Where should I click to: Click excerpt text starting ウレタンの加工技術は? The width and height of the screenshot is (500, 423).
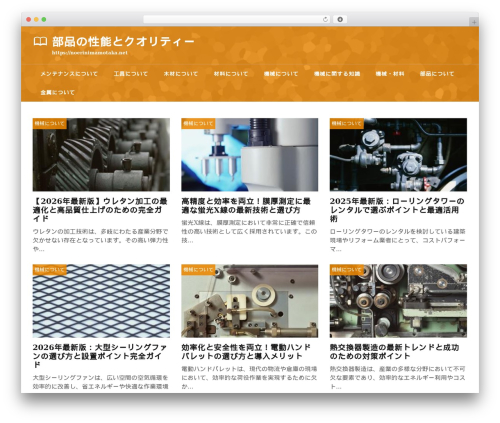100,240
